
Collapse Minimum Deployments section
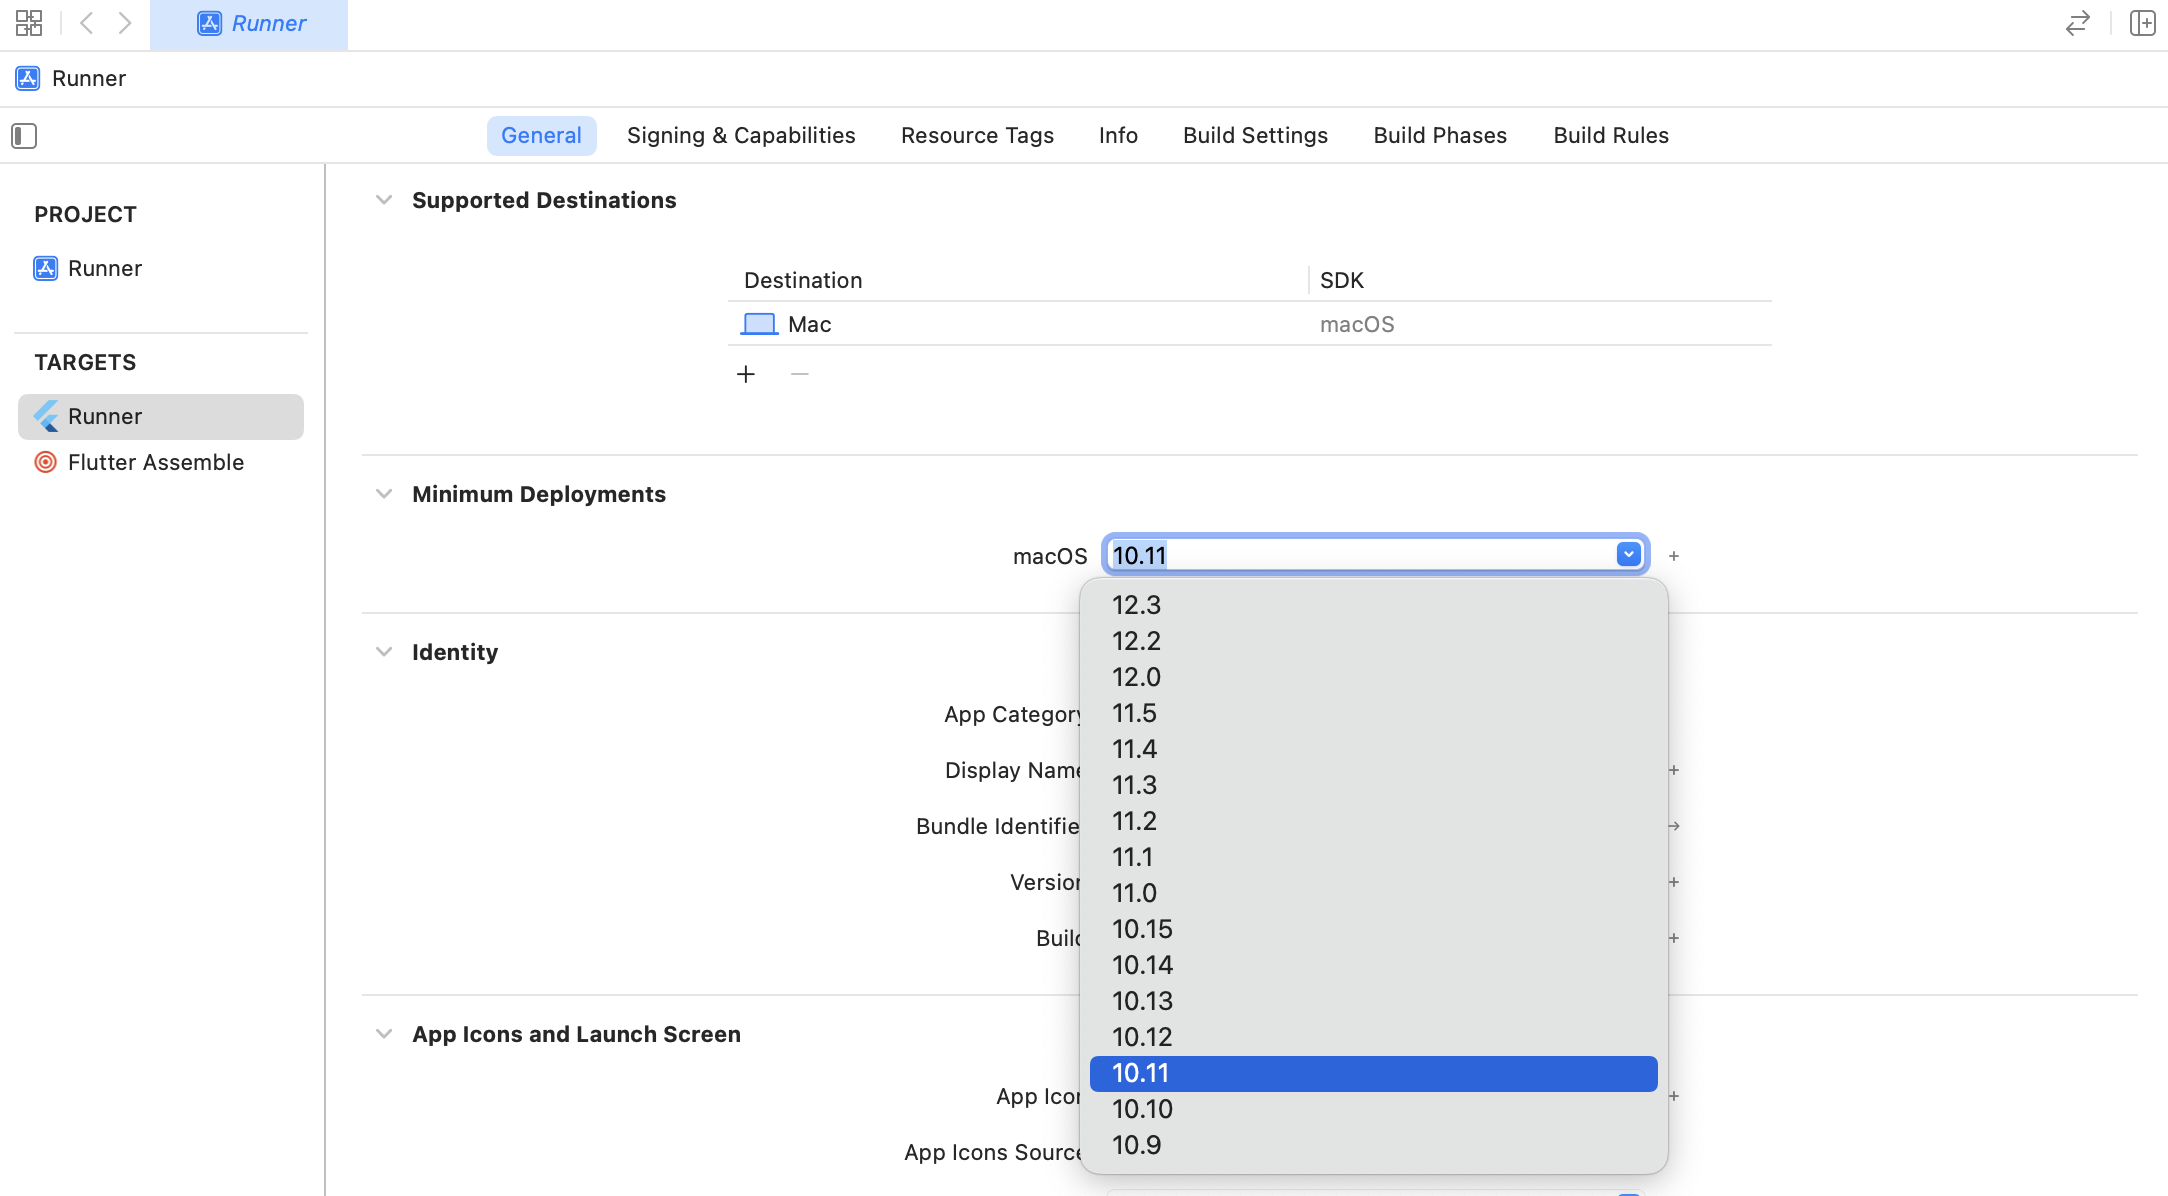(384, 494)
